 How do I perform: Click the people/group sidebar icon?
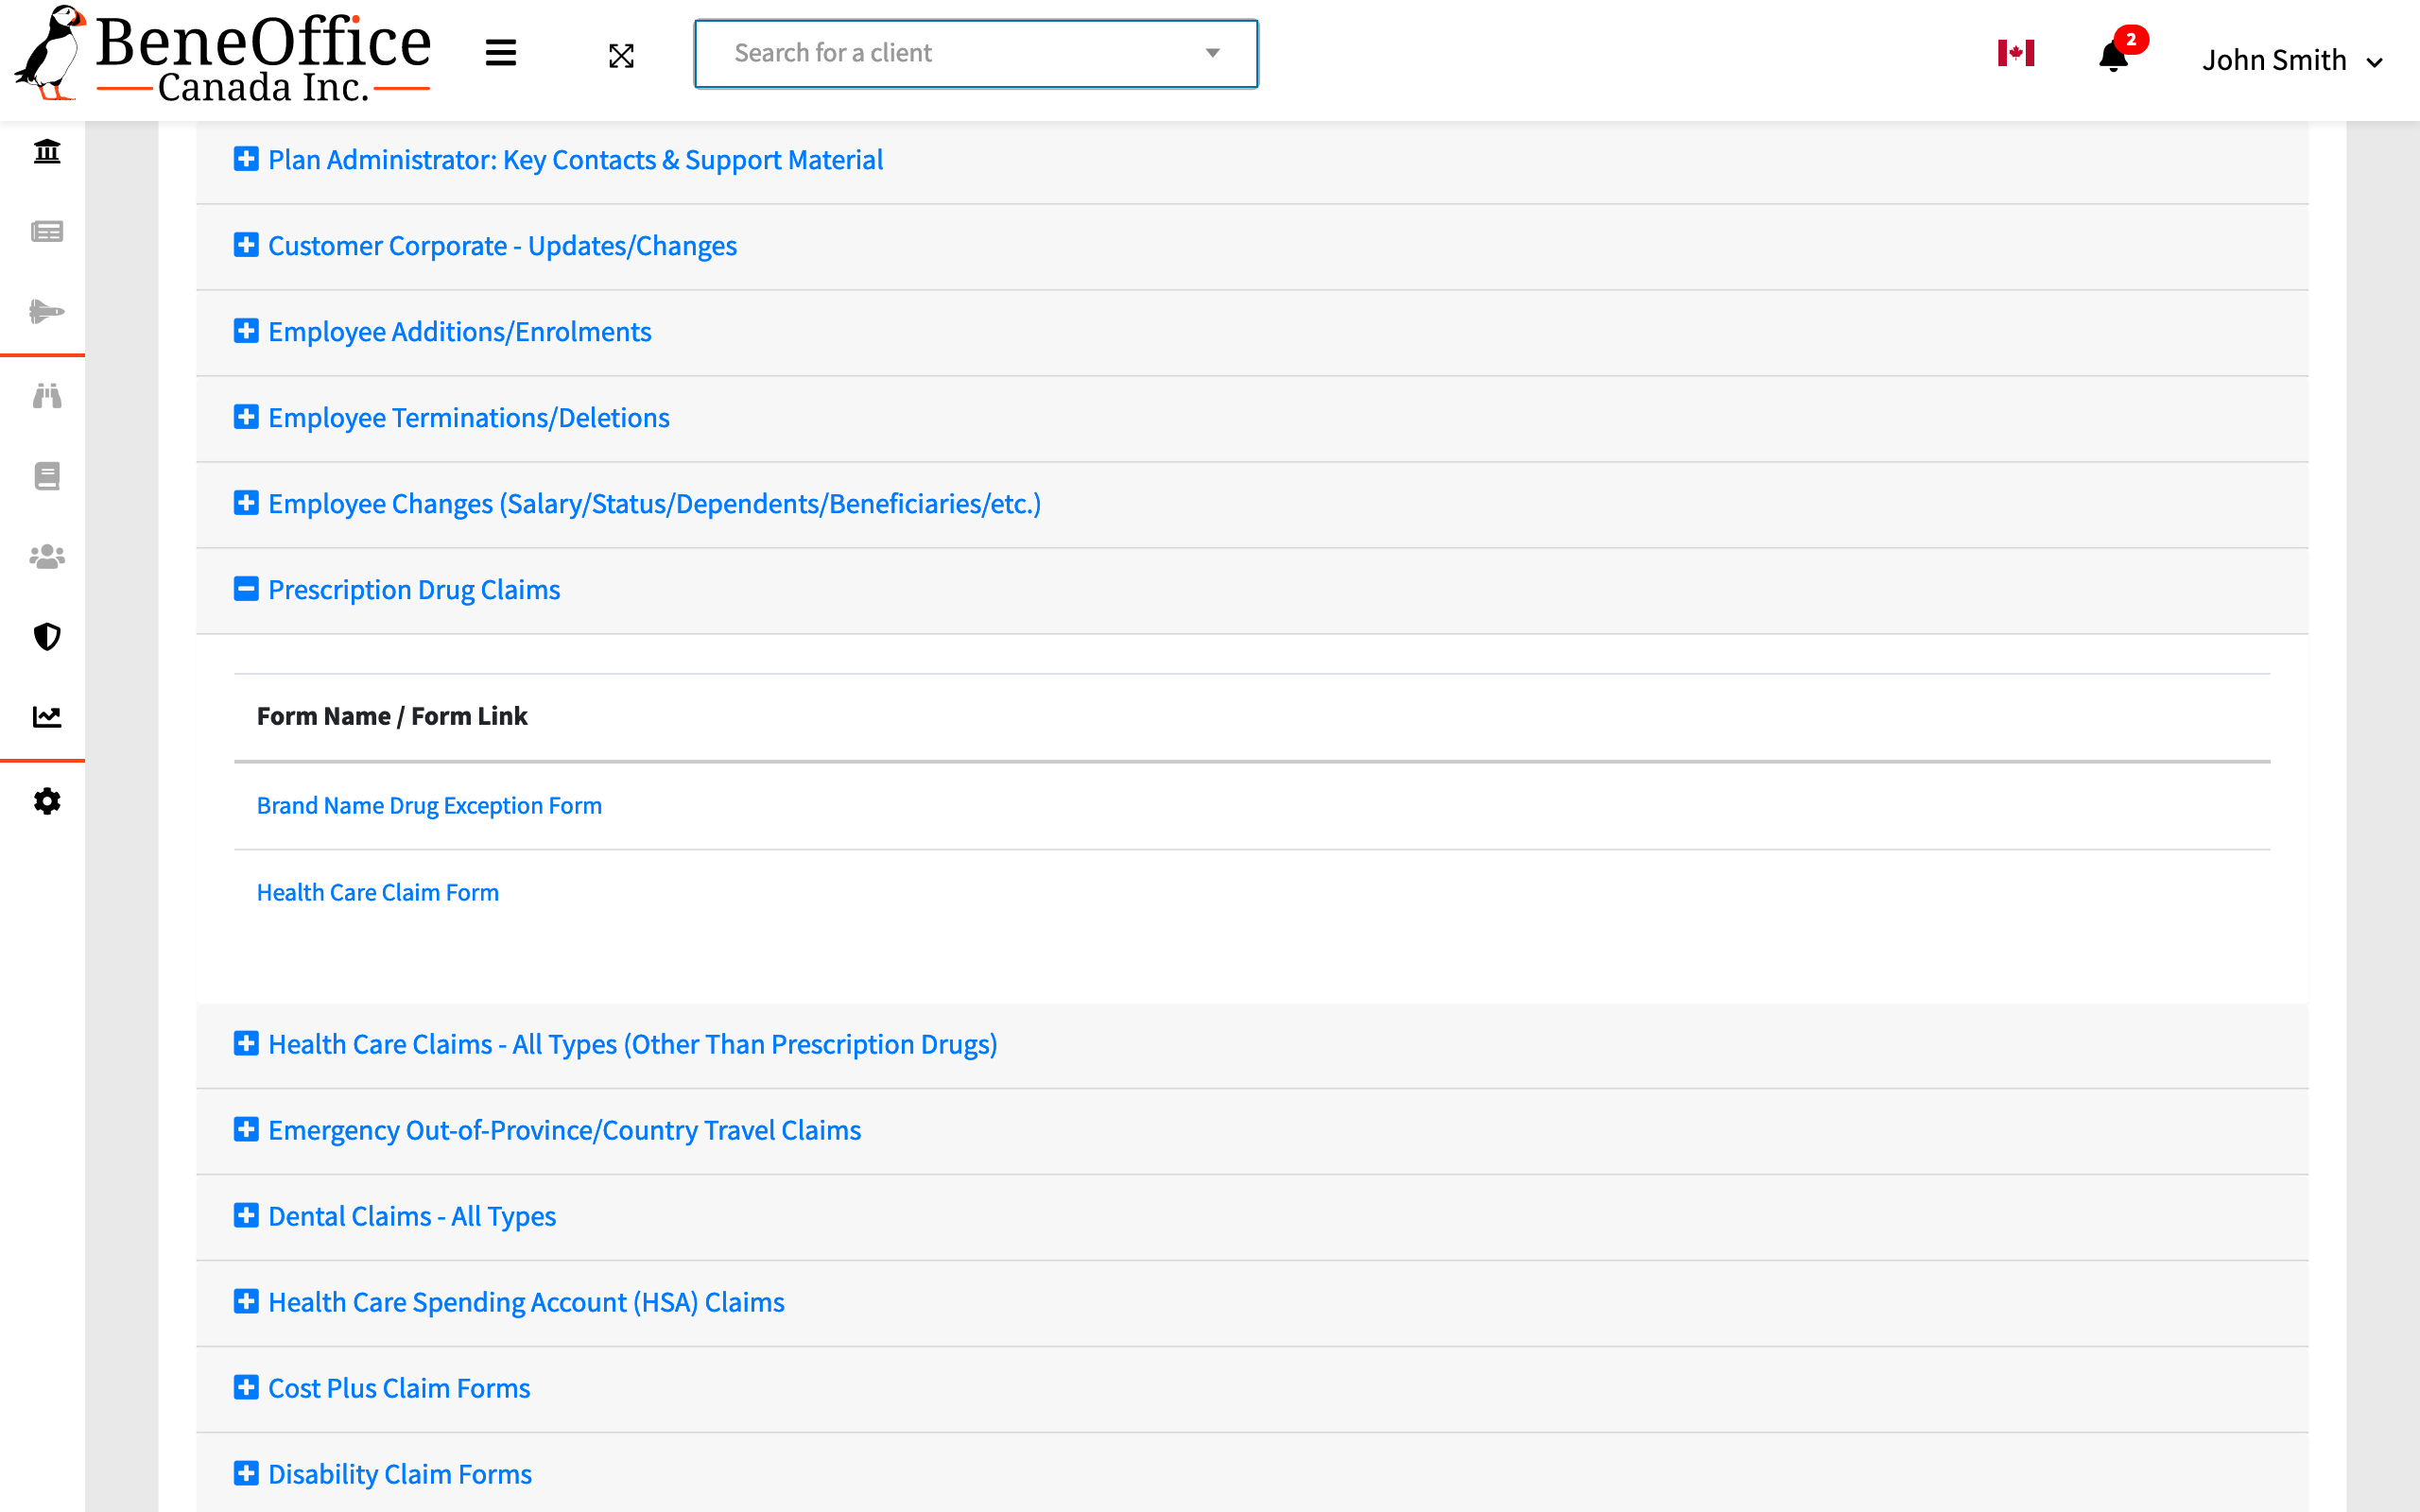47,558
